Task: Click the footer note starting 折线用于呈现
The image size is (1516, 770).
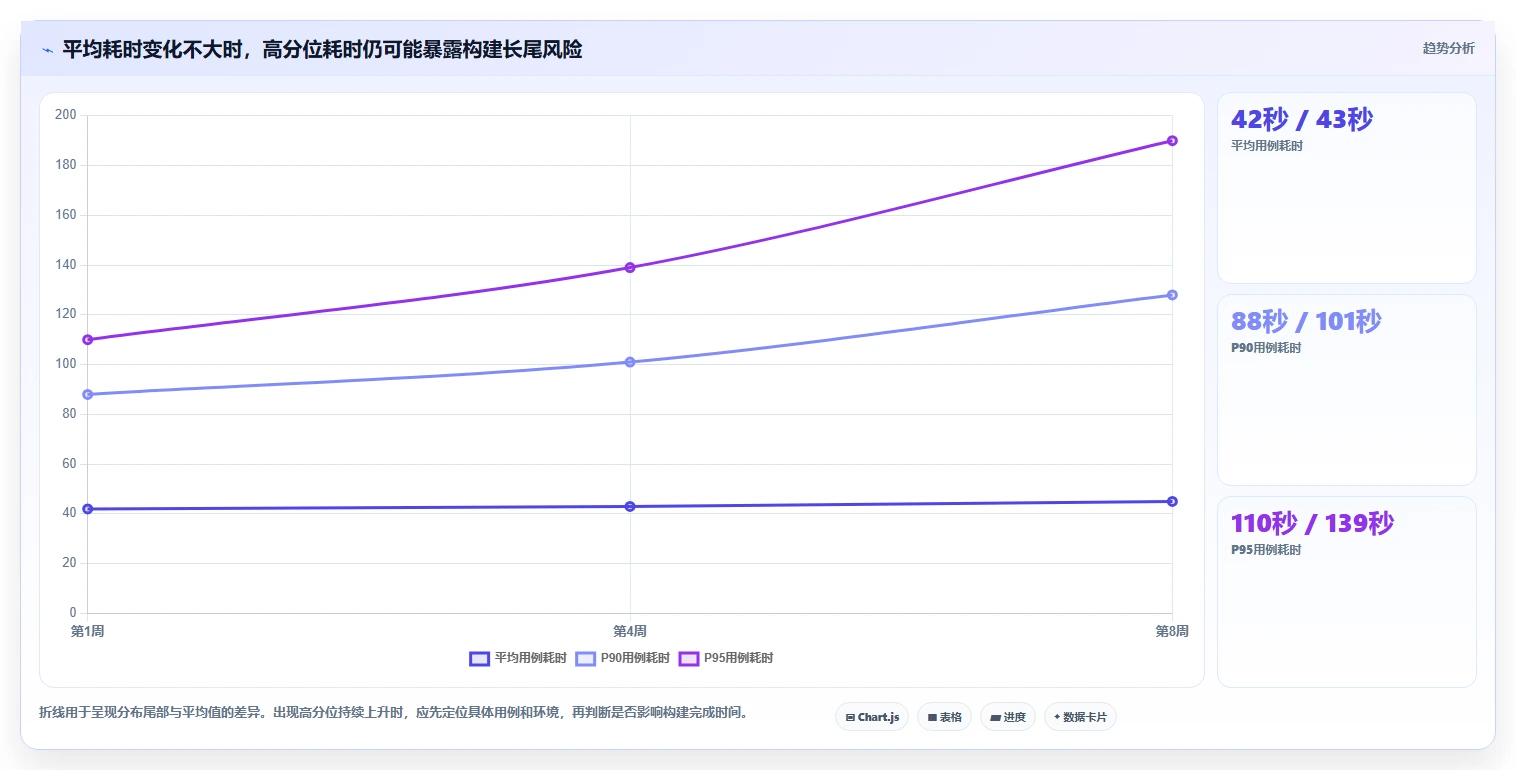Action: coord(393,713)
